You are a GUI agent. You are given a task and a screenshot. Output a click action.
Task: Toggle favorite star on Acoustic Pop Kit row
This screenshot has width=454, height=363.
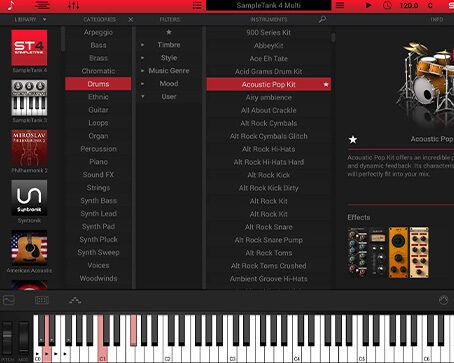pos(326,85)
